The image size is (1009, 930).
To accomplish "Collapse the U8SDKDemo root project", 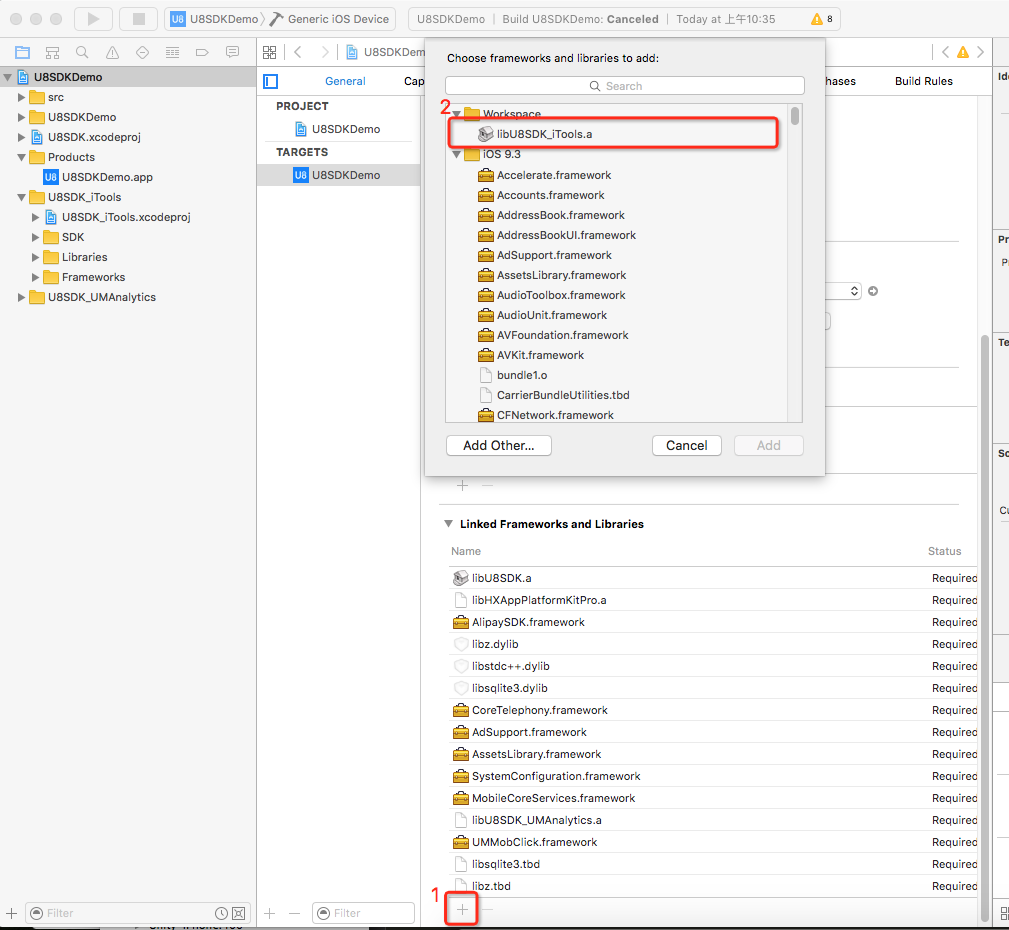I will [x=8, y=77].
